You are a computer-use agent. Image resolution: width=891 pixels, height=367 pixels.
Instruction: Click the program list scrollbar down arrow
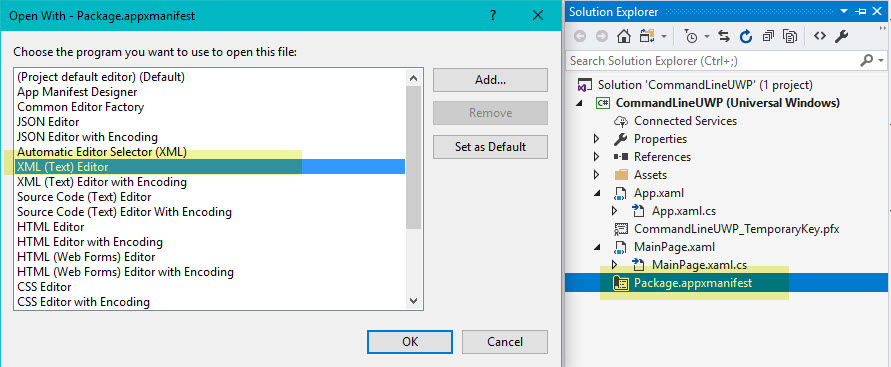pyautogui.click(x=414, y=301)
